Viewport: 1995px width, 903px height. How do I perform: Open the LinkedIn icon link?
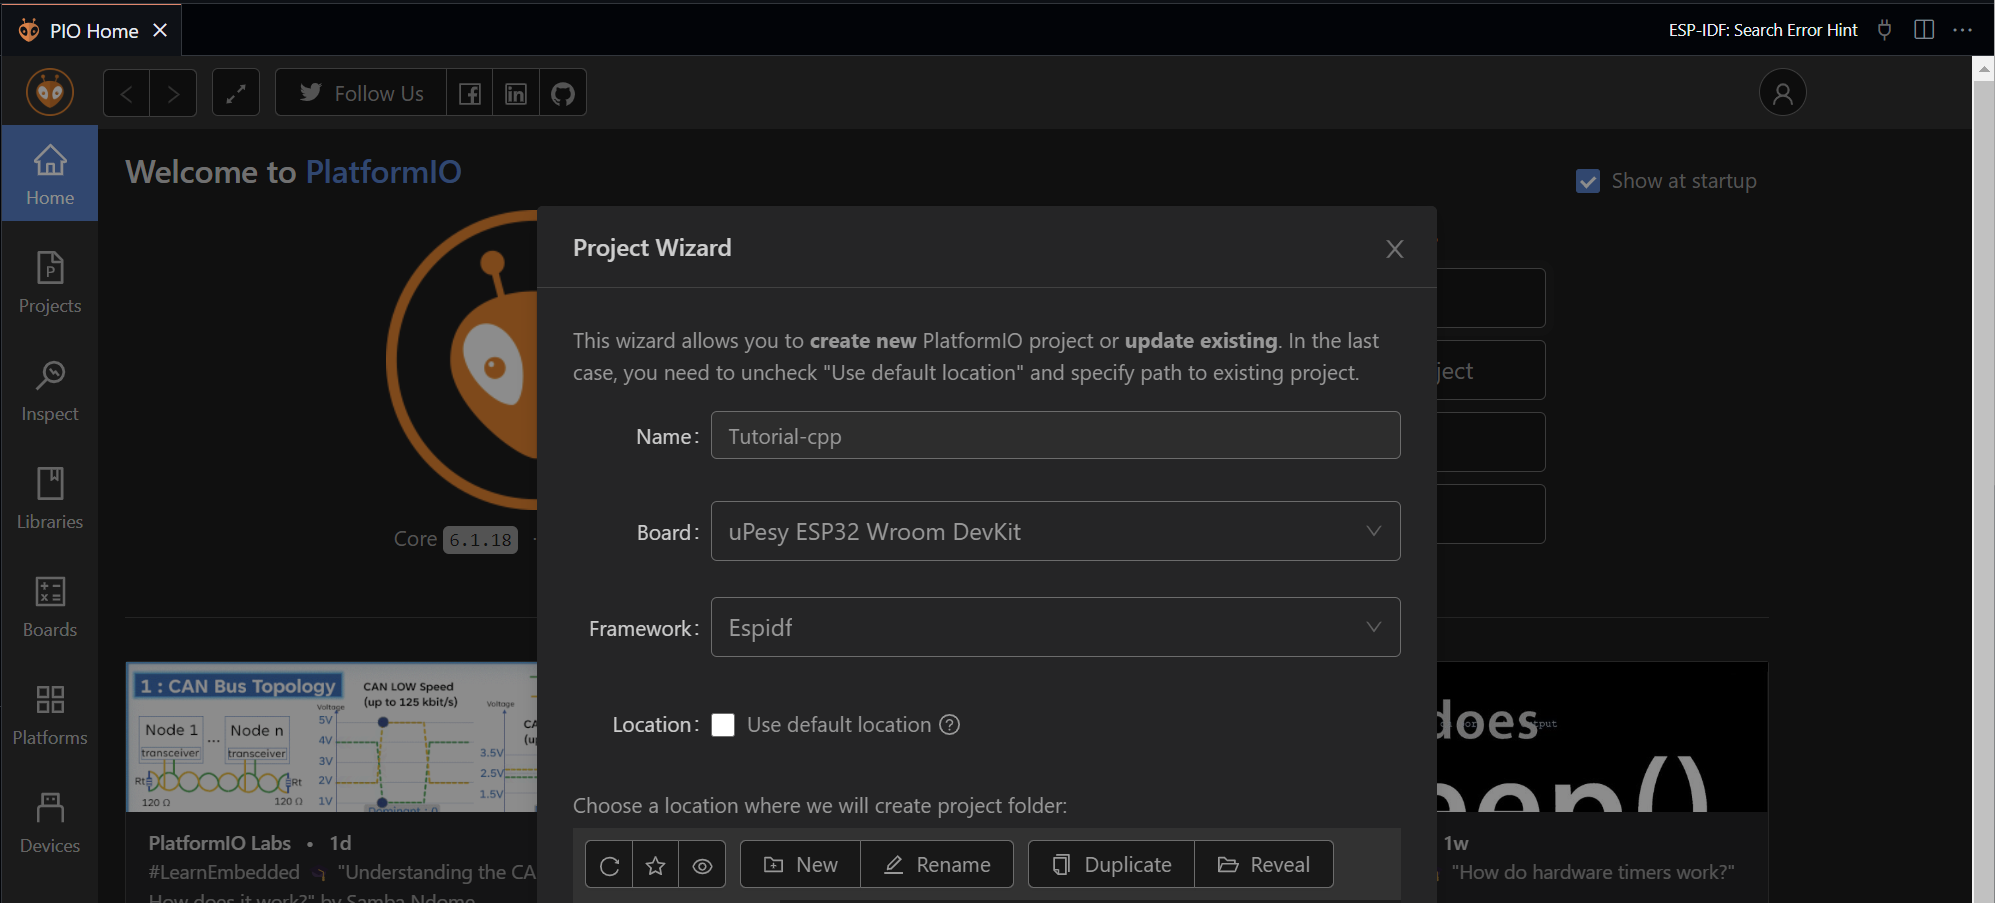pyautogui.click(x=516, y=94)
